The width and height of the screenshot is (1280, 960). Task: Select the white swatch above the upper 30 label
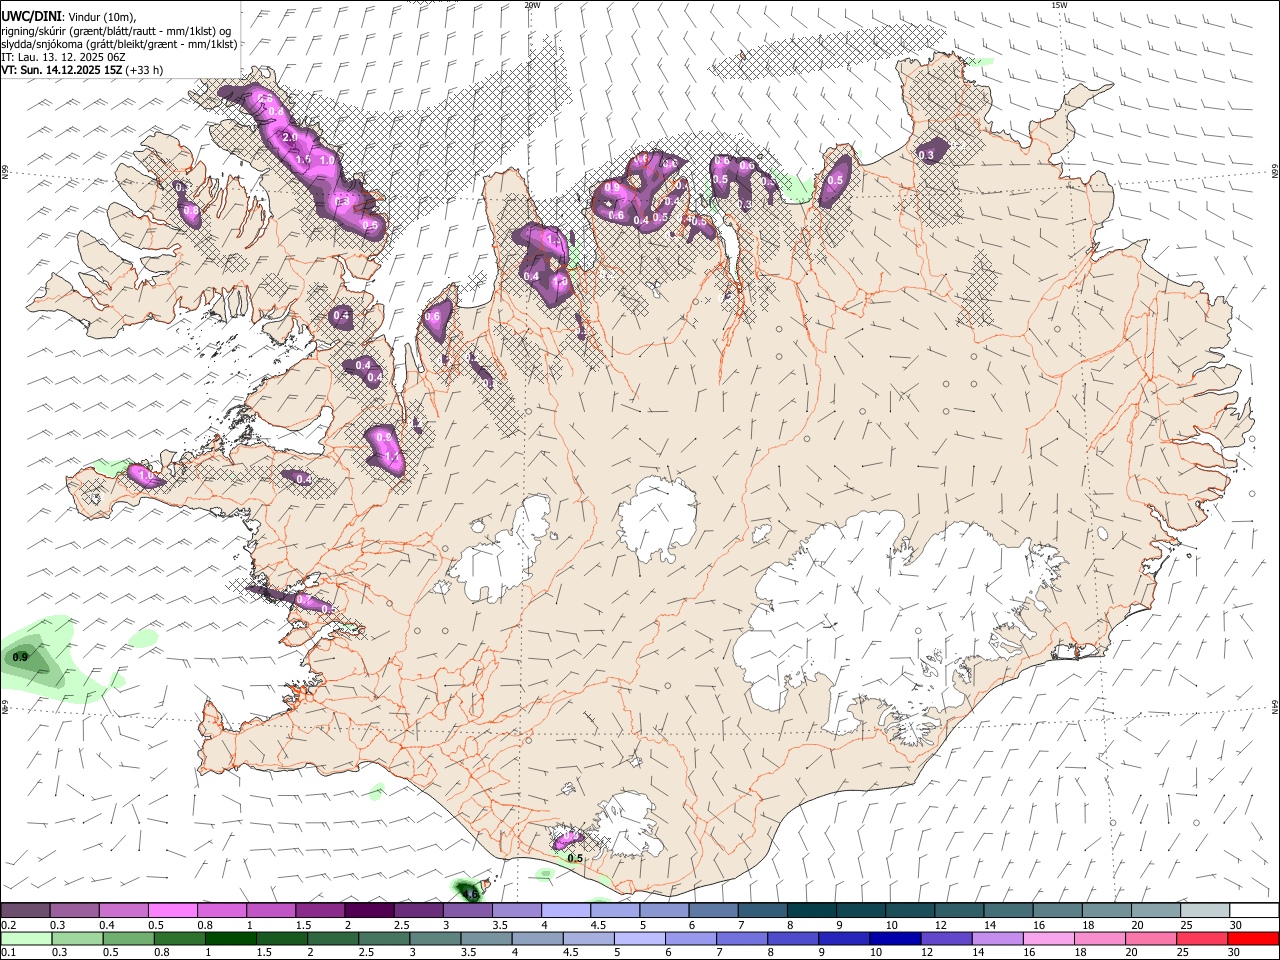click(x=1254, y=910)
